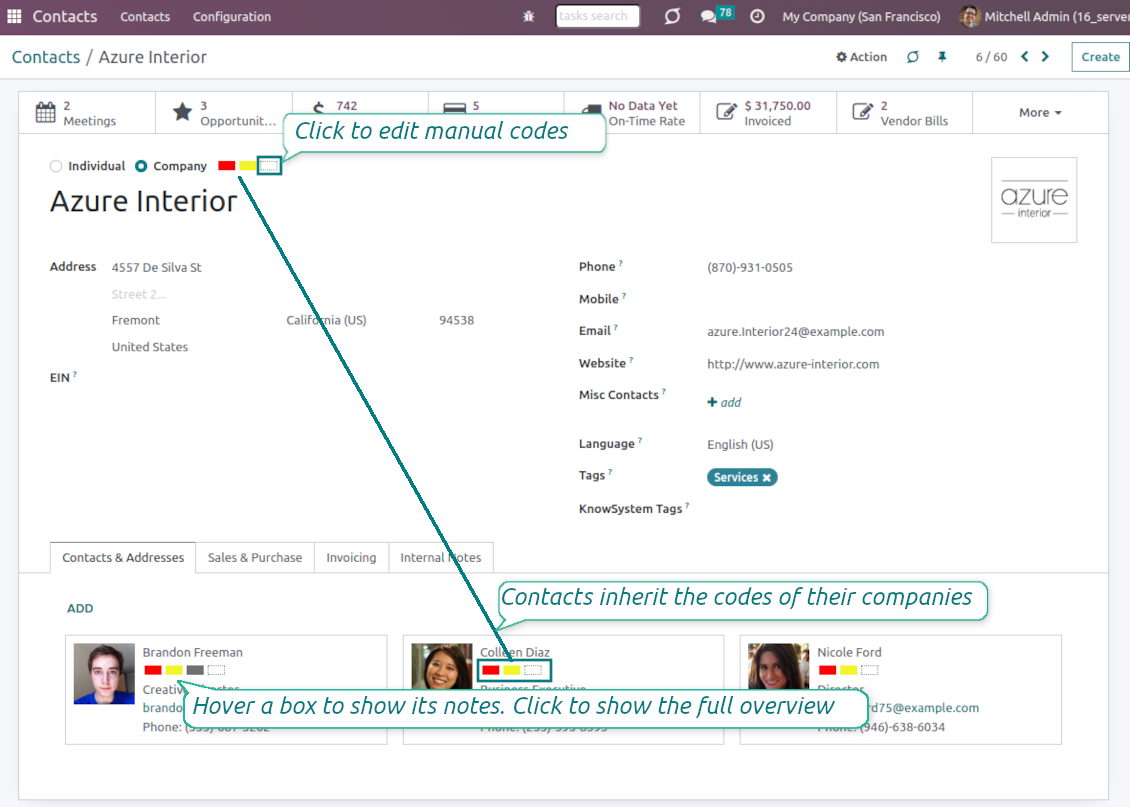Click the pin icon in control panel
The width and height of the screenshot is (1130, 807).
[942, 57]
